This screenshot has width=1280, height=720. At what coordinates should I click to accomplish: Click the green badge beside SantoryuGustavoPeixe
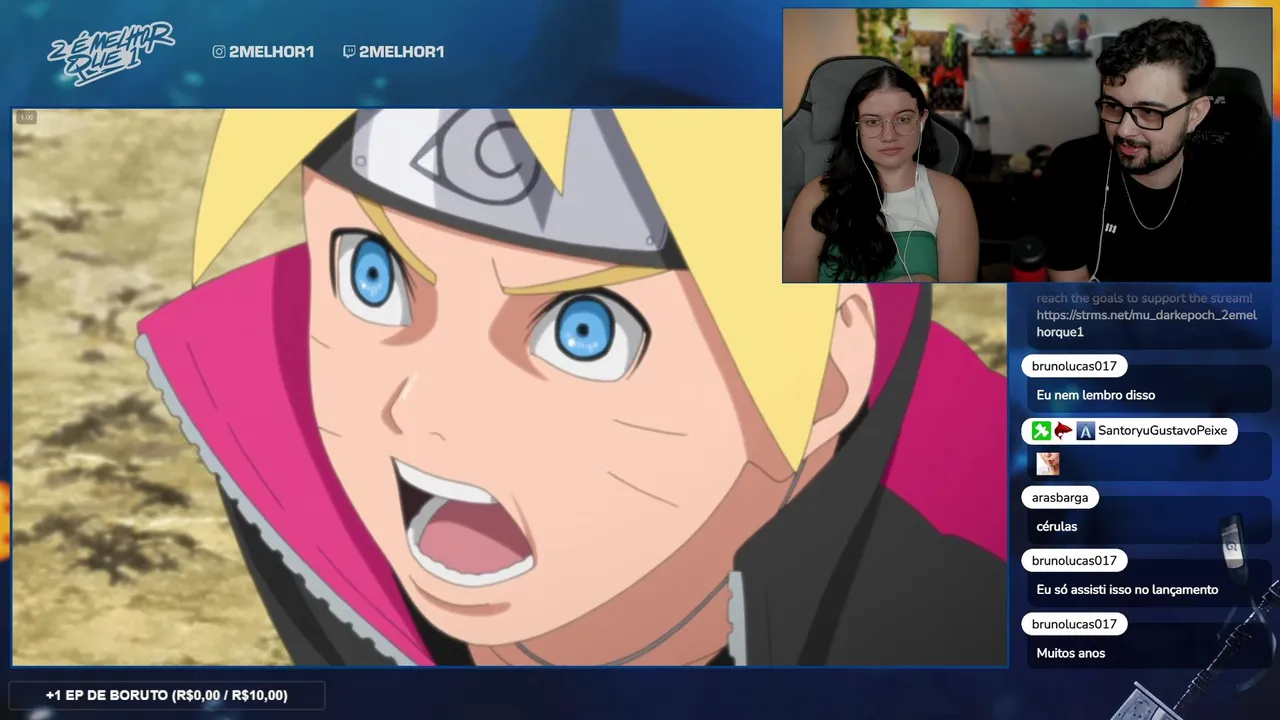tap(1041, 431)
